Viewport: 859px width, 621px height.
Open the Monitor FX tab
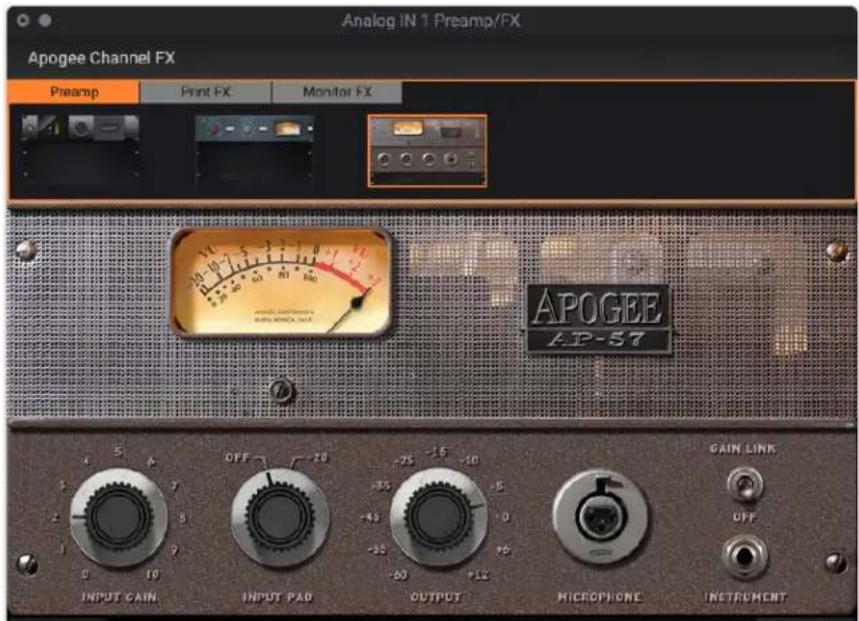[337, 92]
